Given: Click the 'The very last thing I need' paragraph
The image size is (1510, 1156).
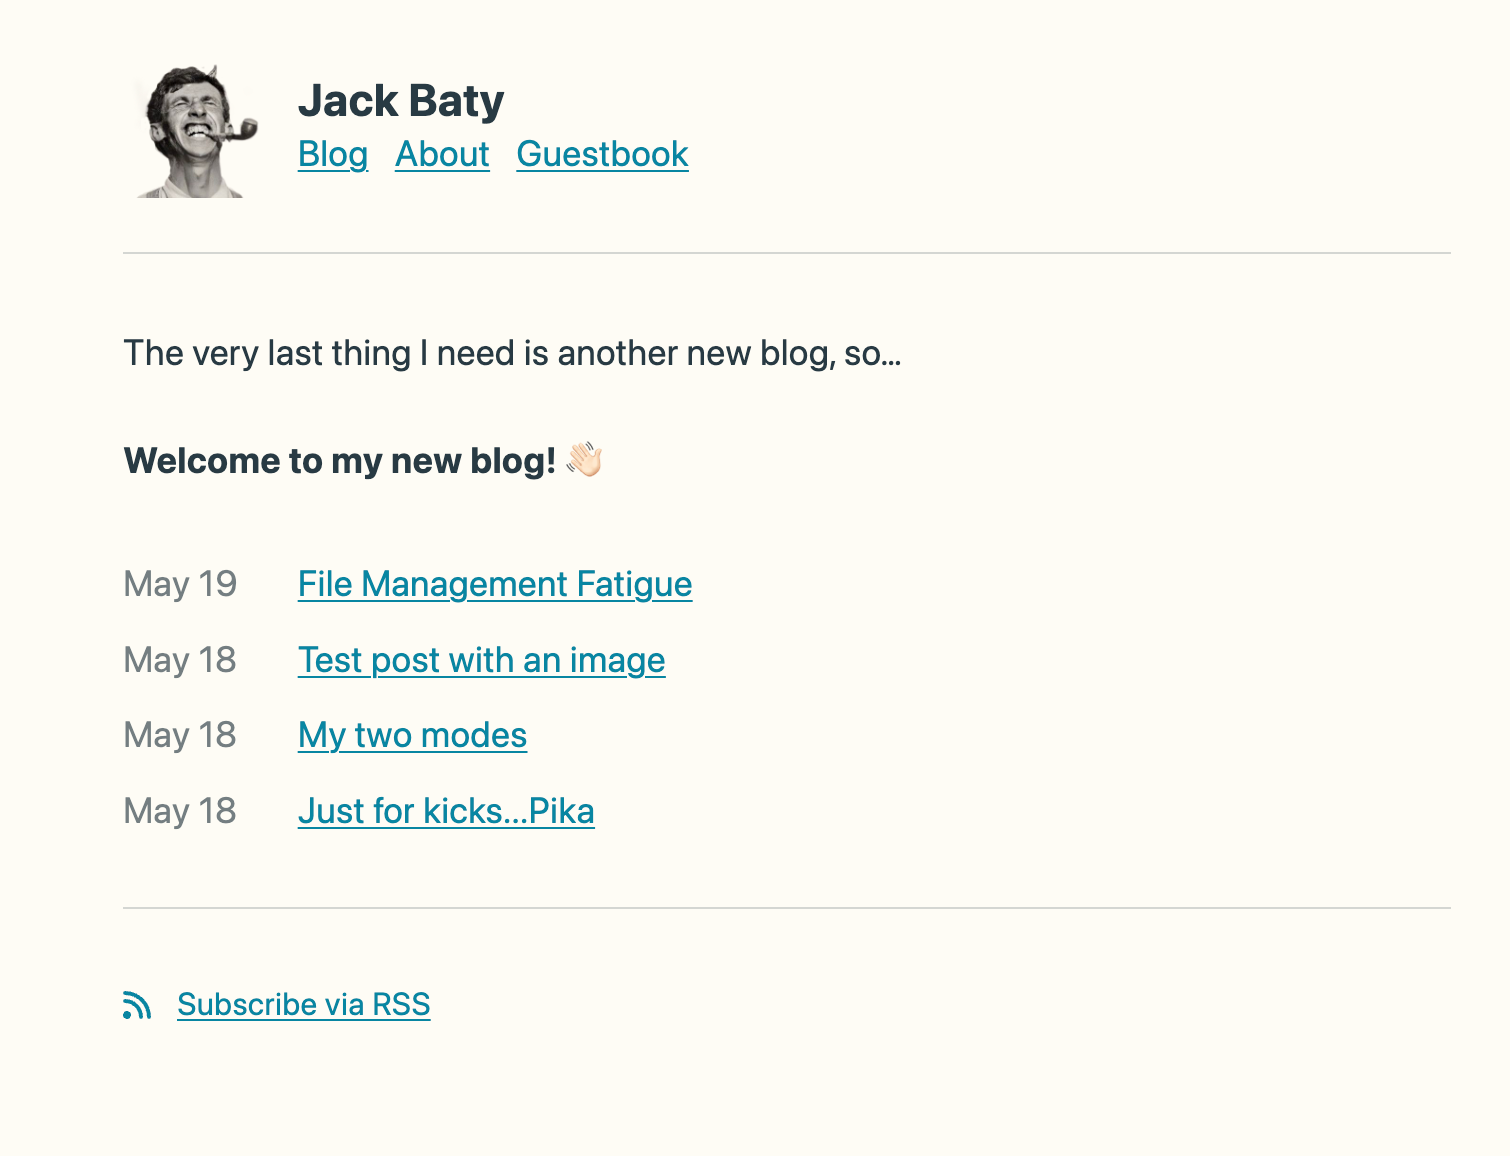Looking at the screenshot, I should [x=512, y=353].
